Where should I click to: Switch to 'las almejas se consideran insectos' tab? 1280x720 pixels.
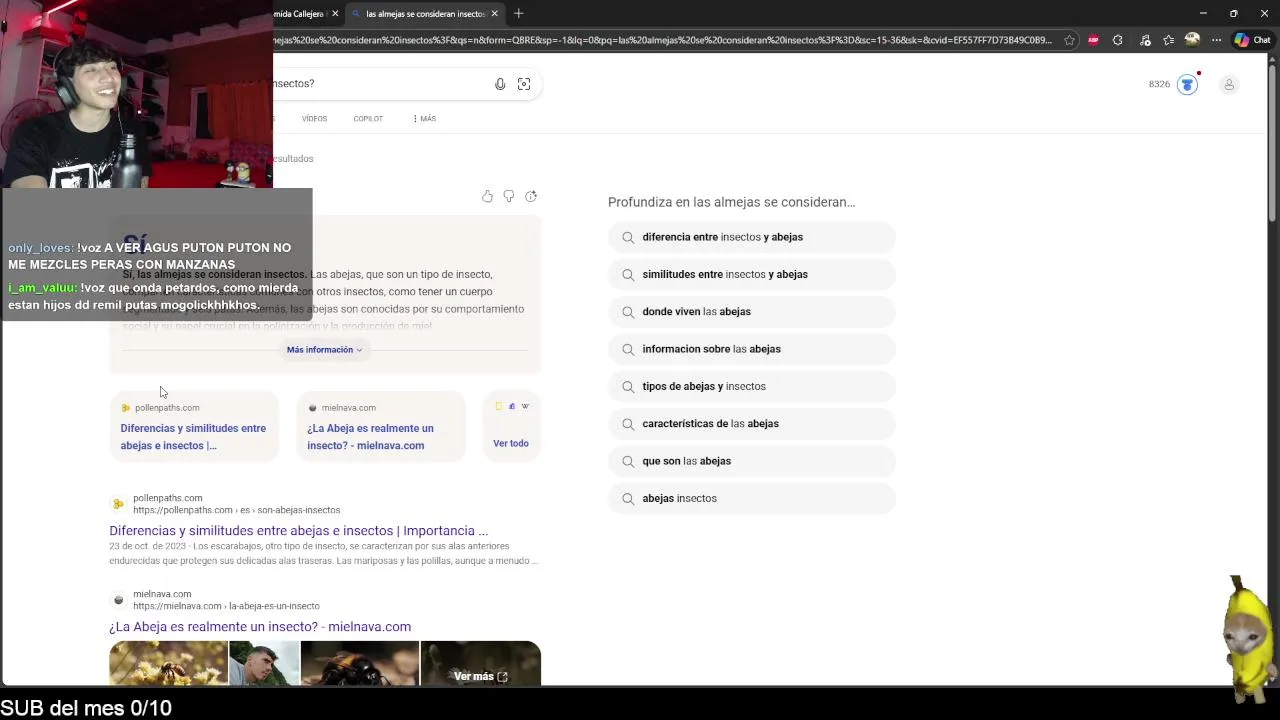coord(425,13)
